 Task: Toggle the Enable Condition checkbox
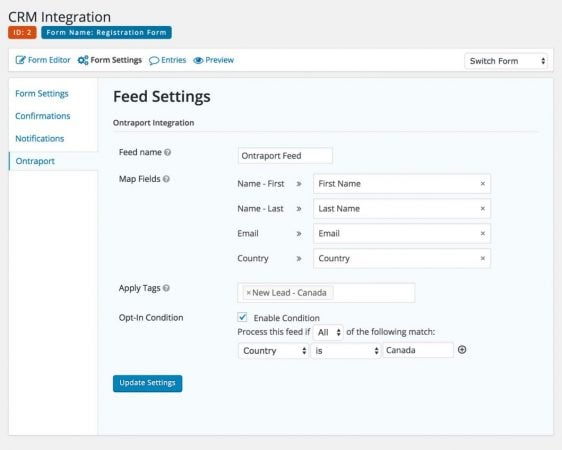pos(242,317)
